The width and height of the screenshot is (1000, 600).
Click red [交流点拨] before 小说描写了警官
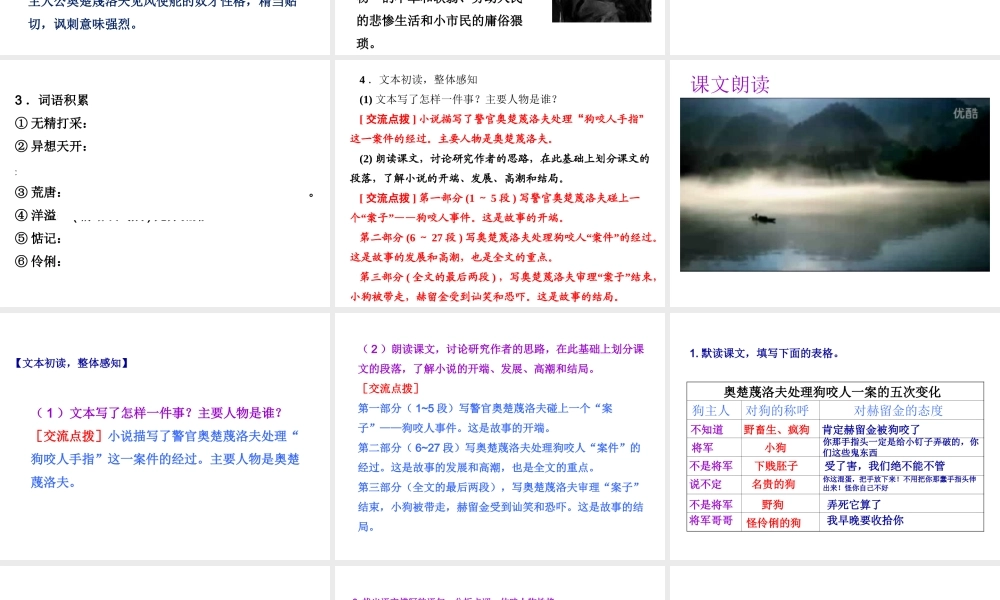(x=67, y=436)
